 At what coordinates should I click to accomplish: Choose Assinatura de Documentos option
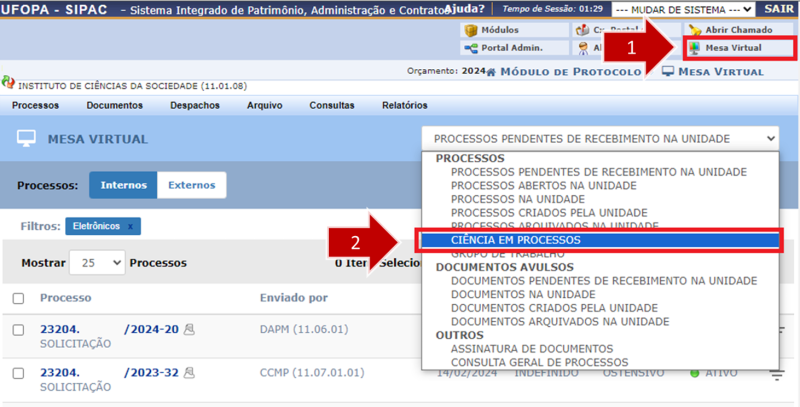pyautogui.click(x=532, y=349)
